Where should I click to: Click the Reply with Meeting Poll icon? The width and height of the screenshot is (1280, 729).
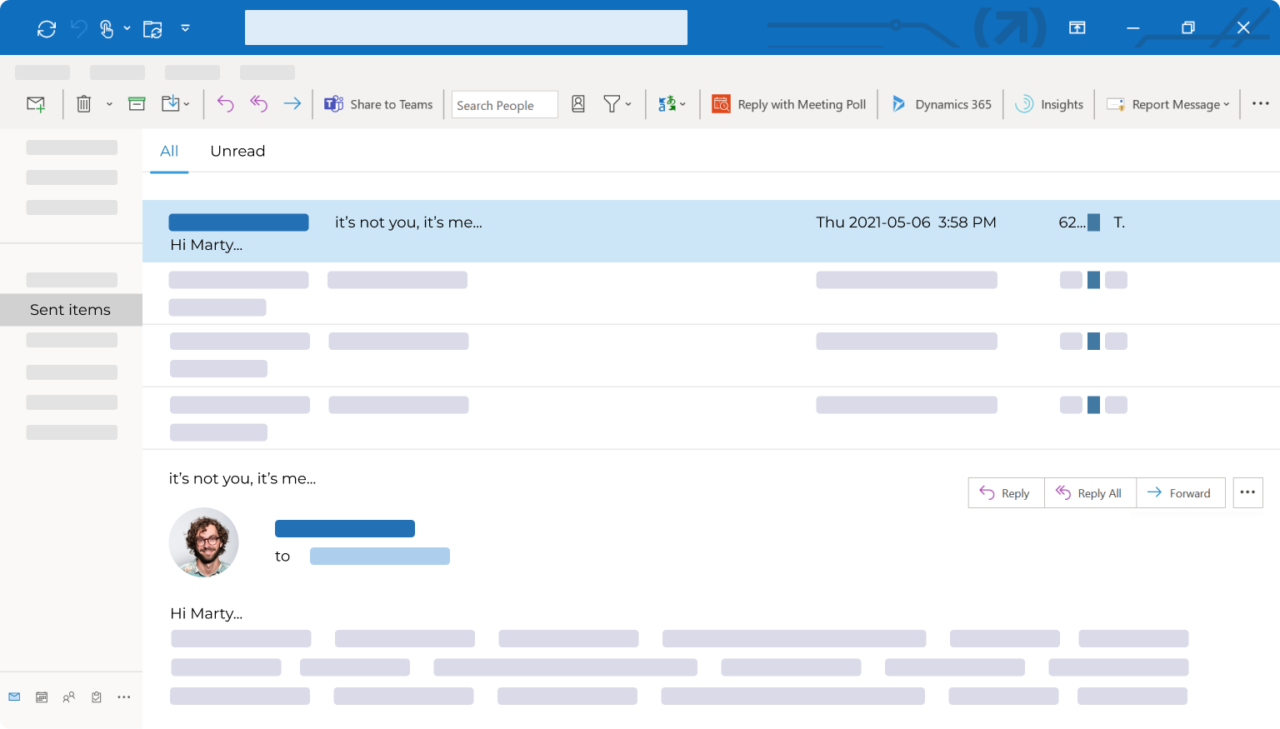(720, 103)
